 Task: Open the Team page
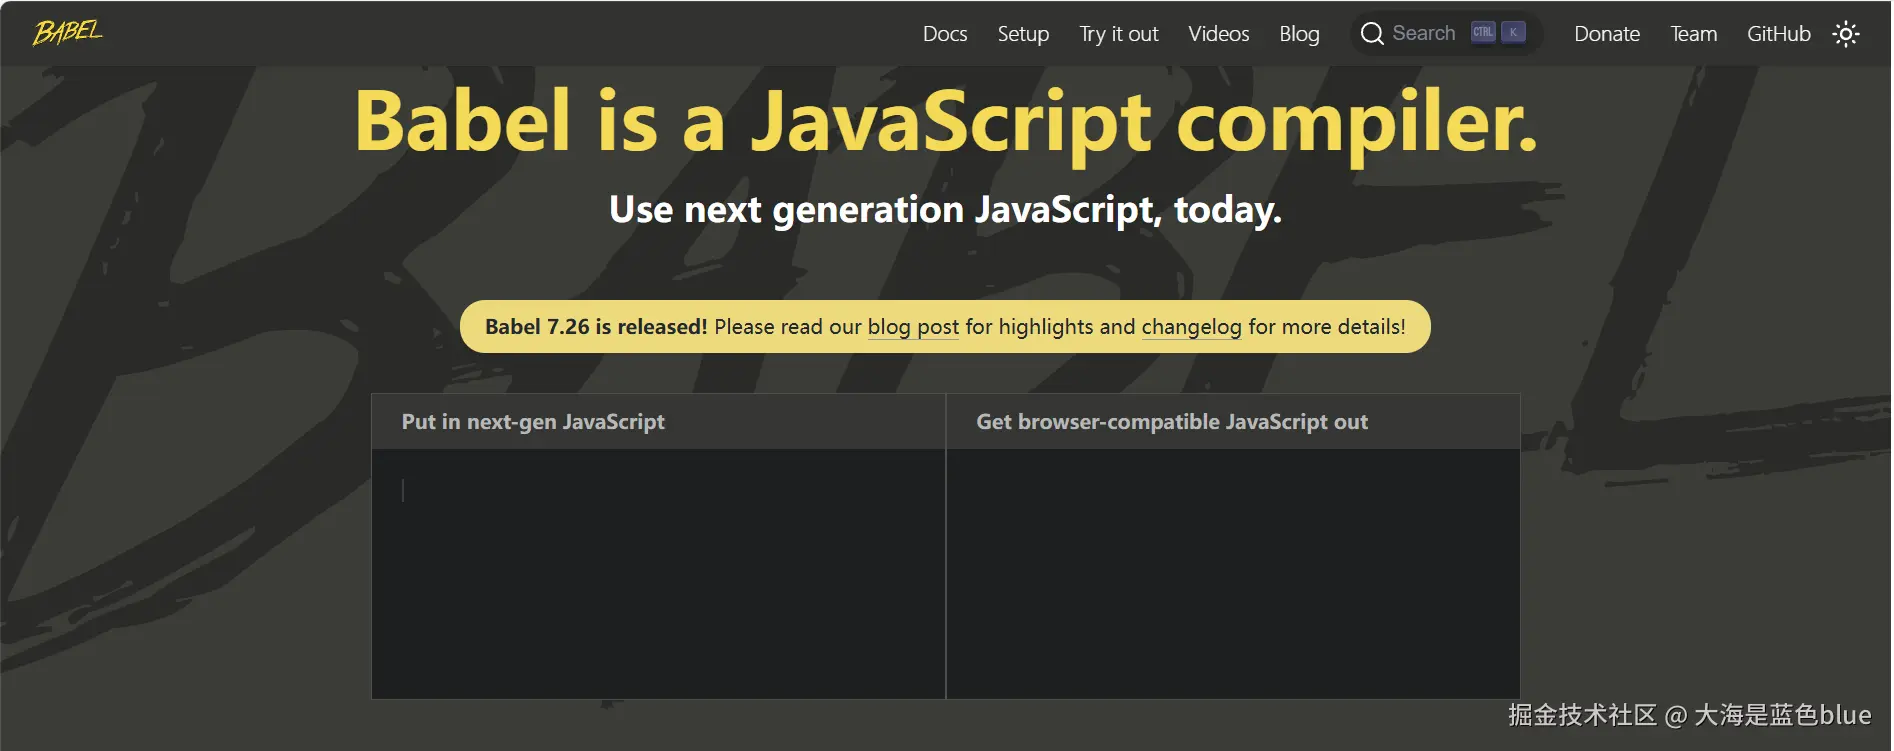tap(1693, 34)
